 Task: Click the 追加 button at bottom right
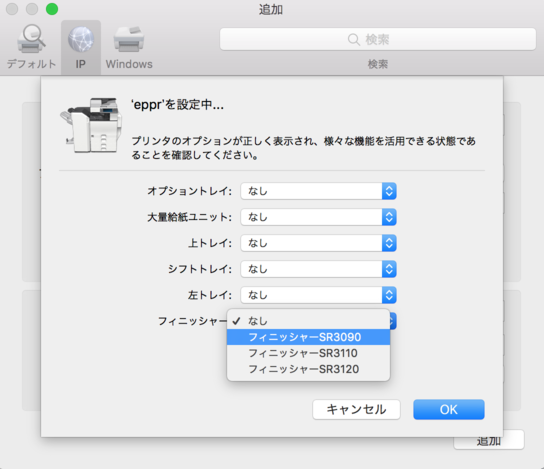click(x=489, y=441)
